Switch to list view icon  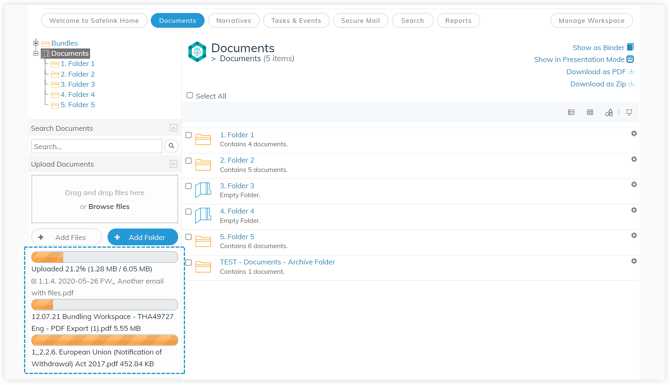[571, 112]
